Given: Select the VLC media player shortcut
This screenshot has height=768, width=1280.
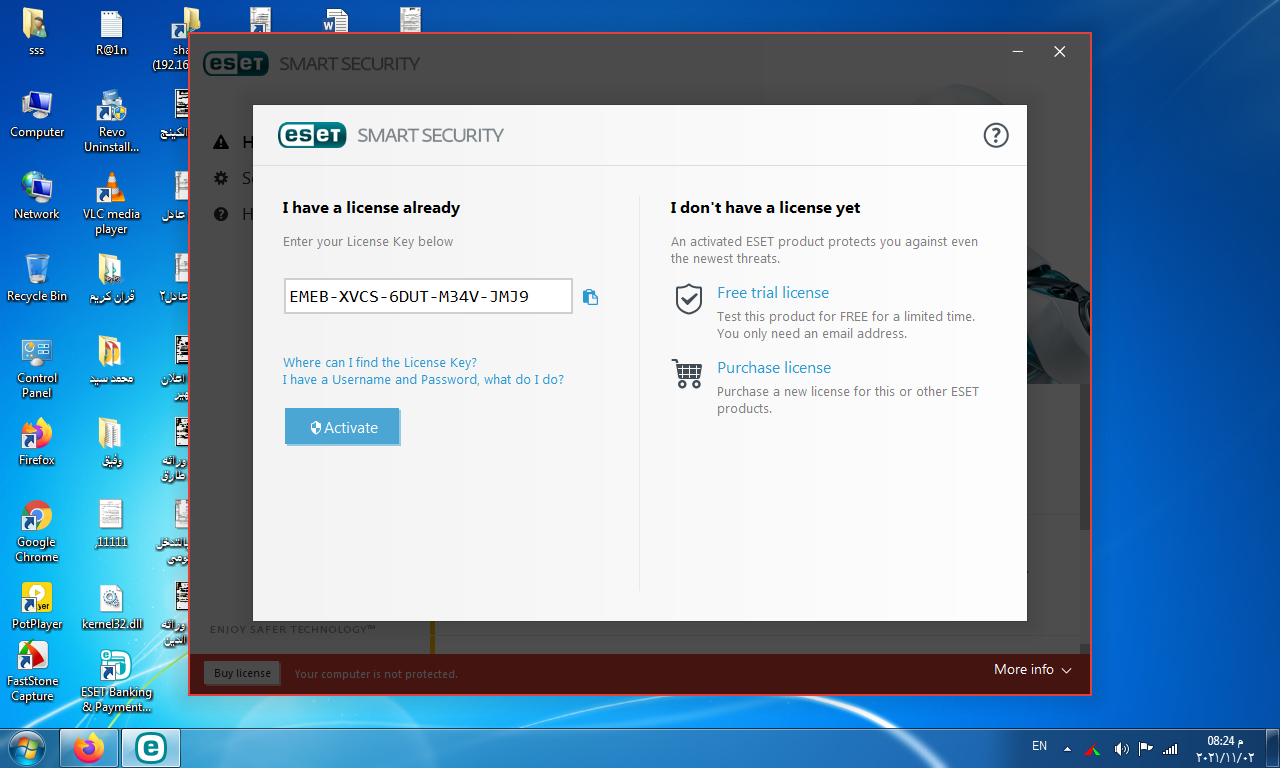Looking at the screenshot, I should [111, 203].
